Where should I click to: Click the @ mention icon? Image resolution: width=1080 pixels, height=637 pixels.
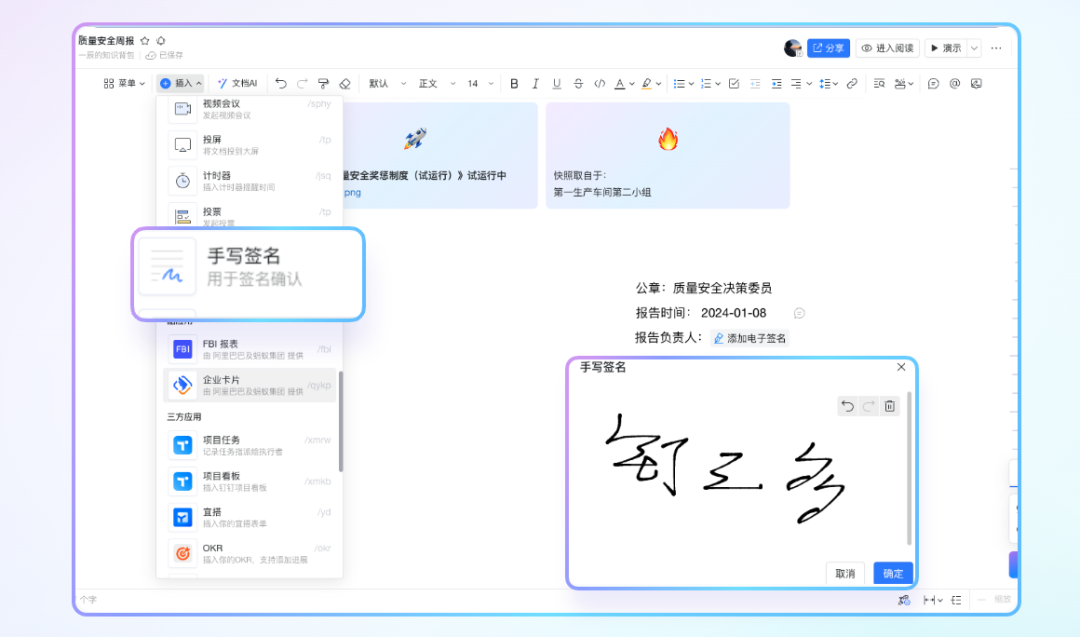pyautogui.click(x=955, y=83)
